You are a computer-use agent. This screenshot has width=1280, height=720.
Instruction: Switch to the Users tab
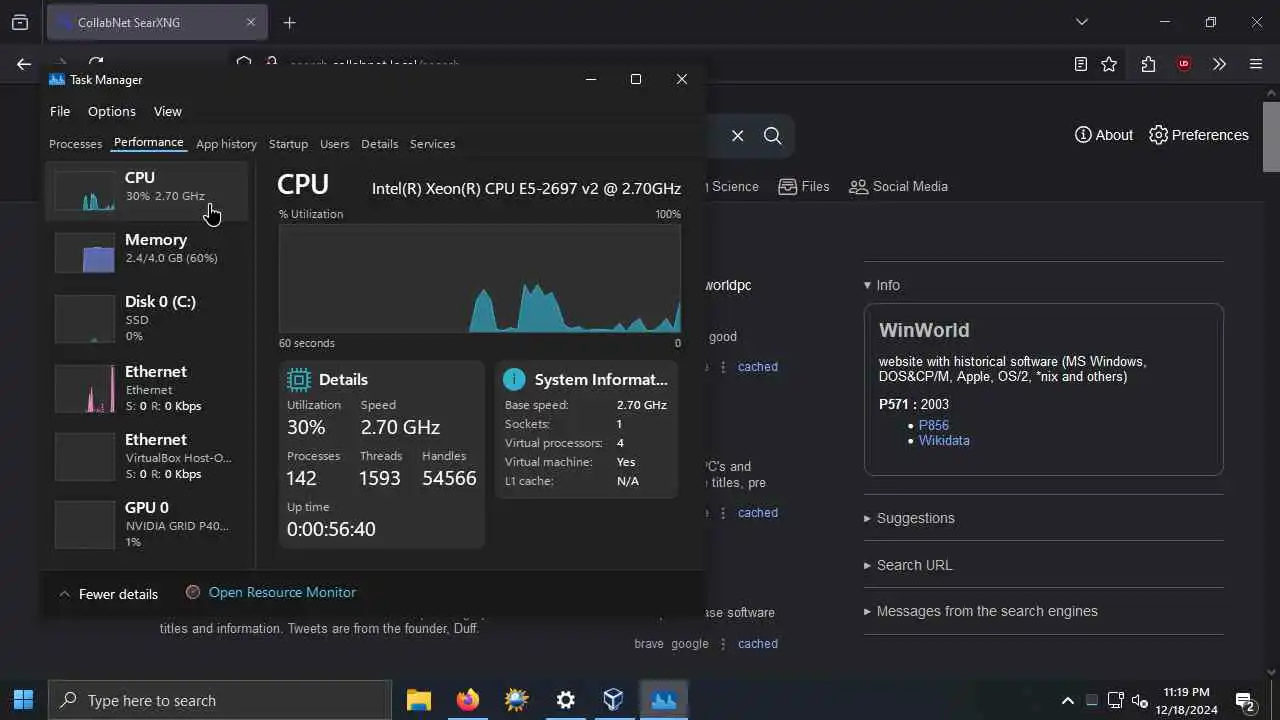[x=334, y=144]
